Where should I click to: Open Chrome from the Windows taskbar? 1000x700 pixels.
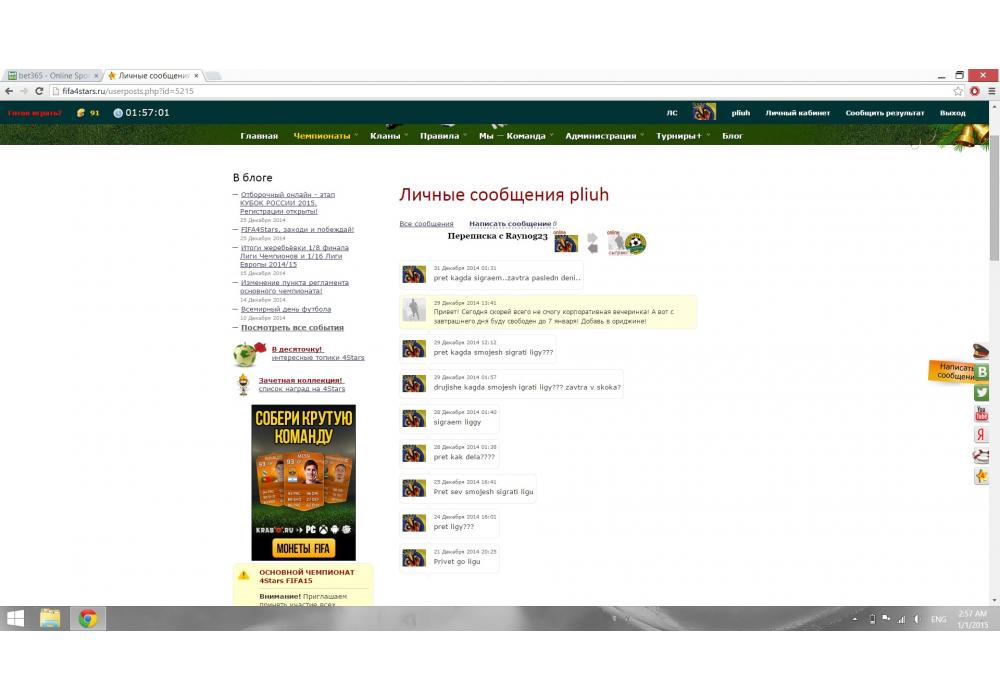(x=88, y=618)
